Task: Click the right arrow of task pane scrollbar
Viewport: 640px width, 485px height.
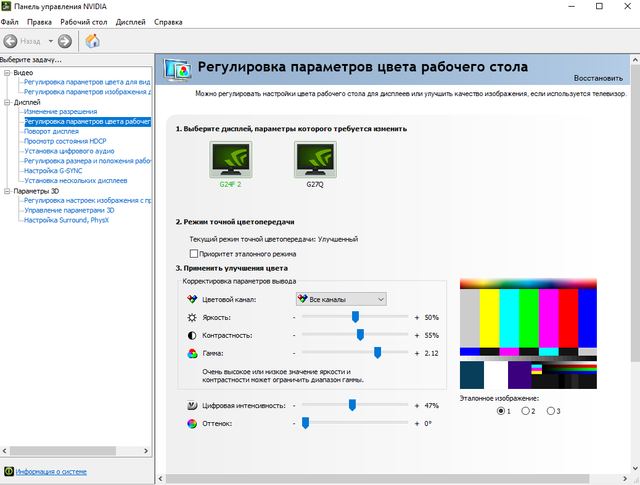Action: click(146, 451)
